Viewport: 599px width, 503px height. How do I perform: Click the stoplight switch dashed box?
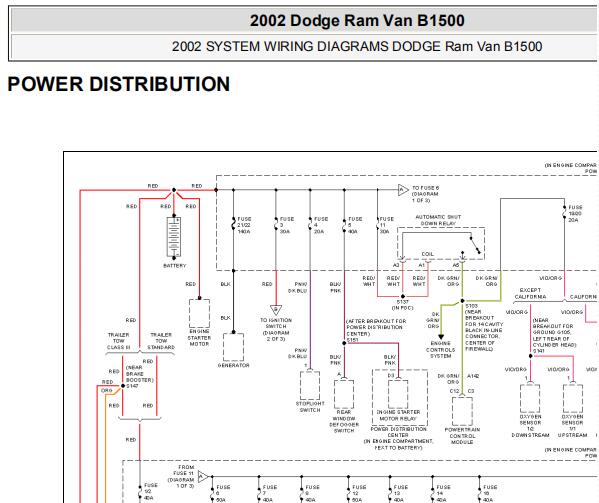pos(310,385)
